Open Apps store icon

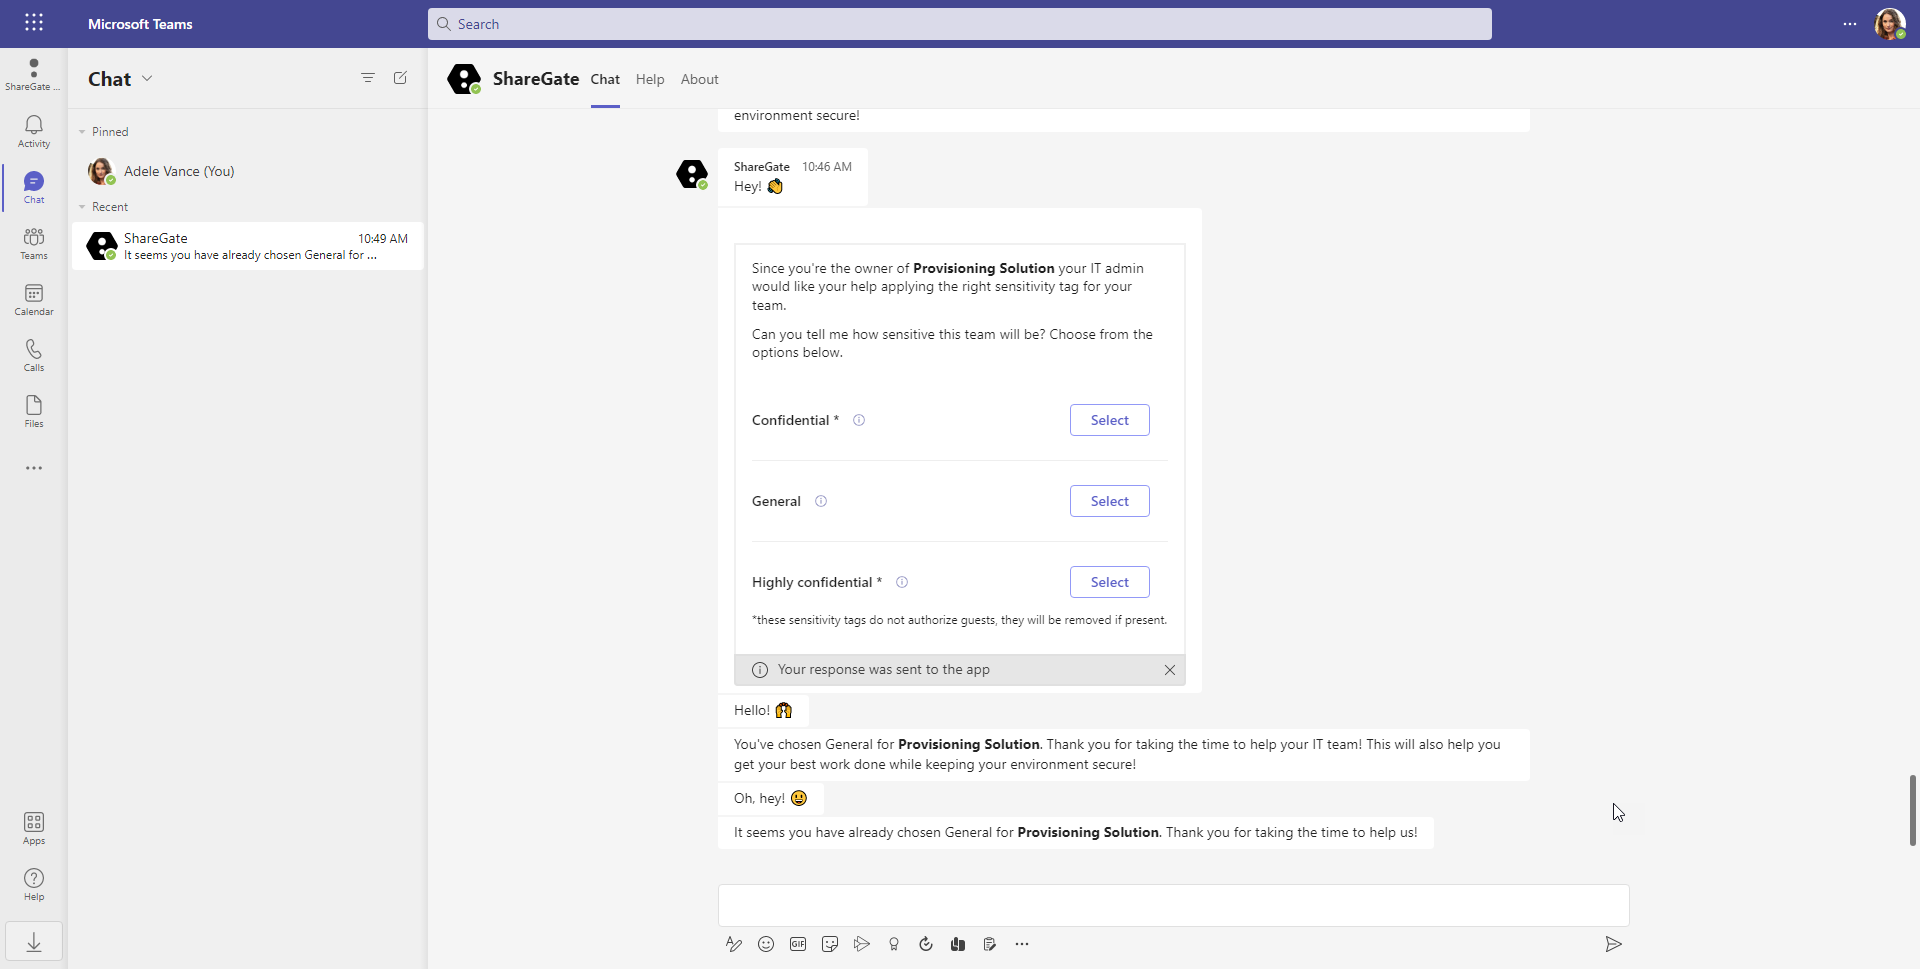34,828
